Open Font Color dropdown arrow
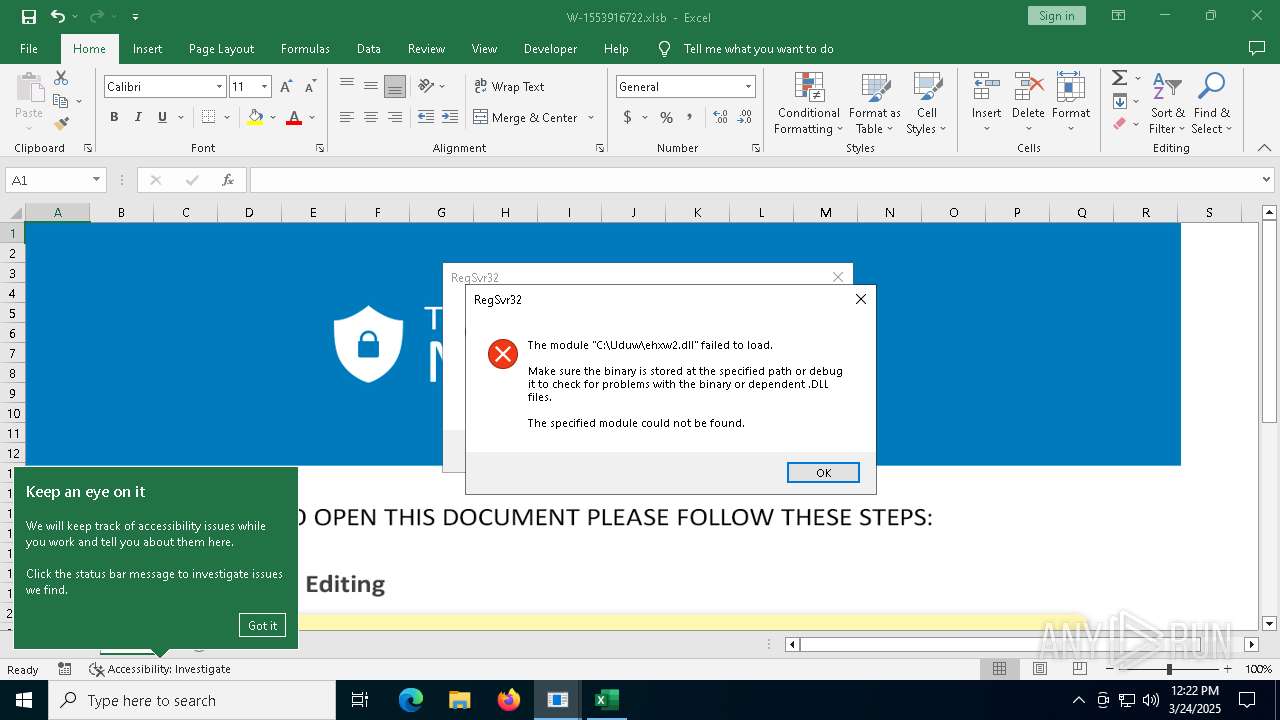This screenshot has width=1280, height=720. pyautogui.click(x=312, y=117)
